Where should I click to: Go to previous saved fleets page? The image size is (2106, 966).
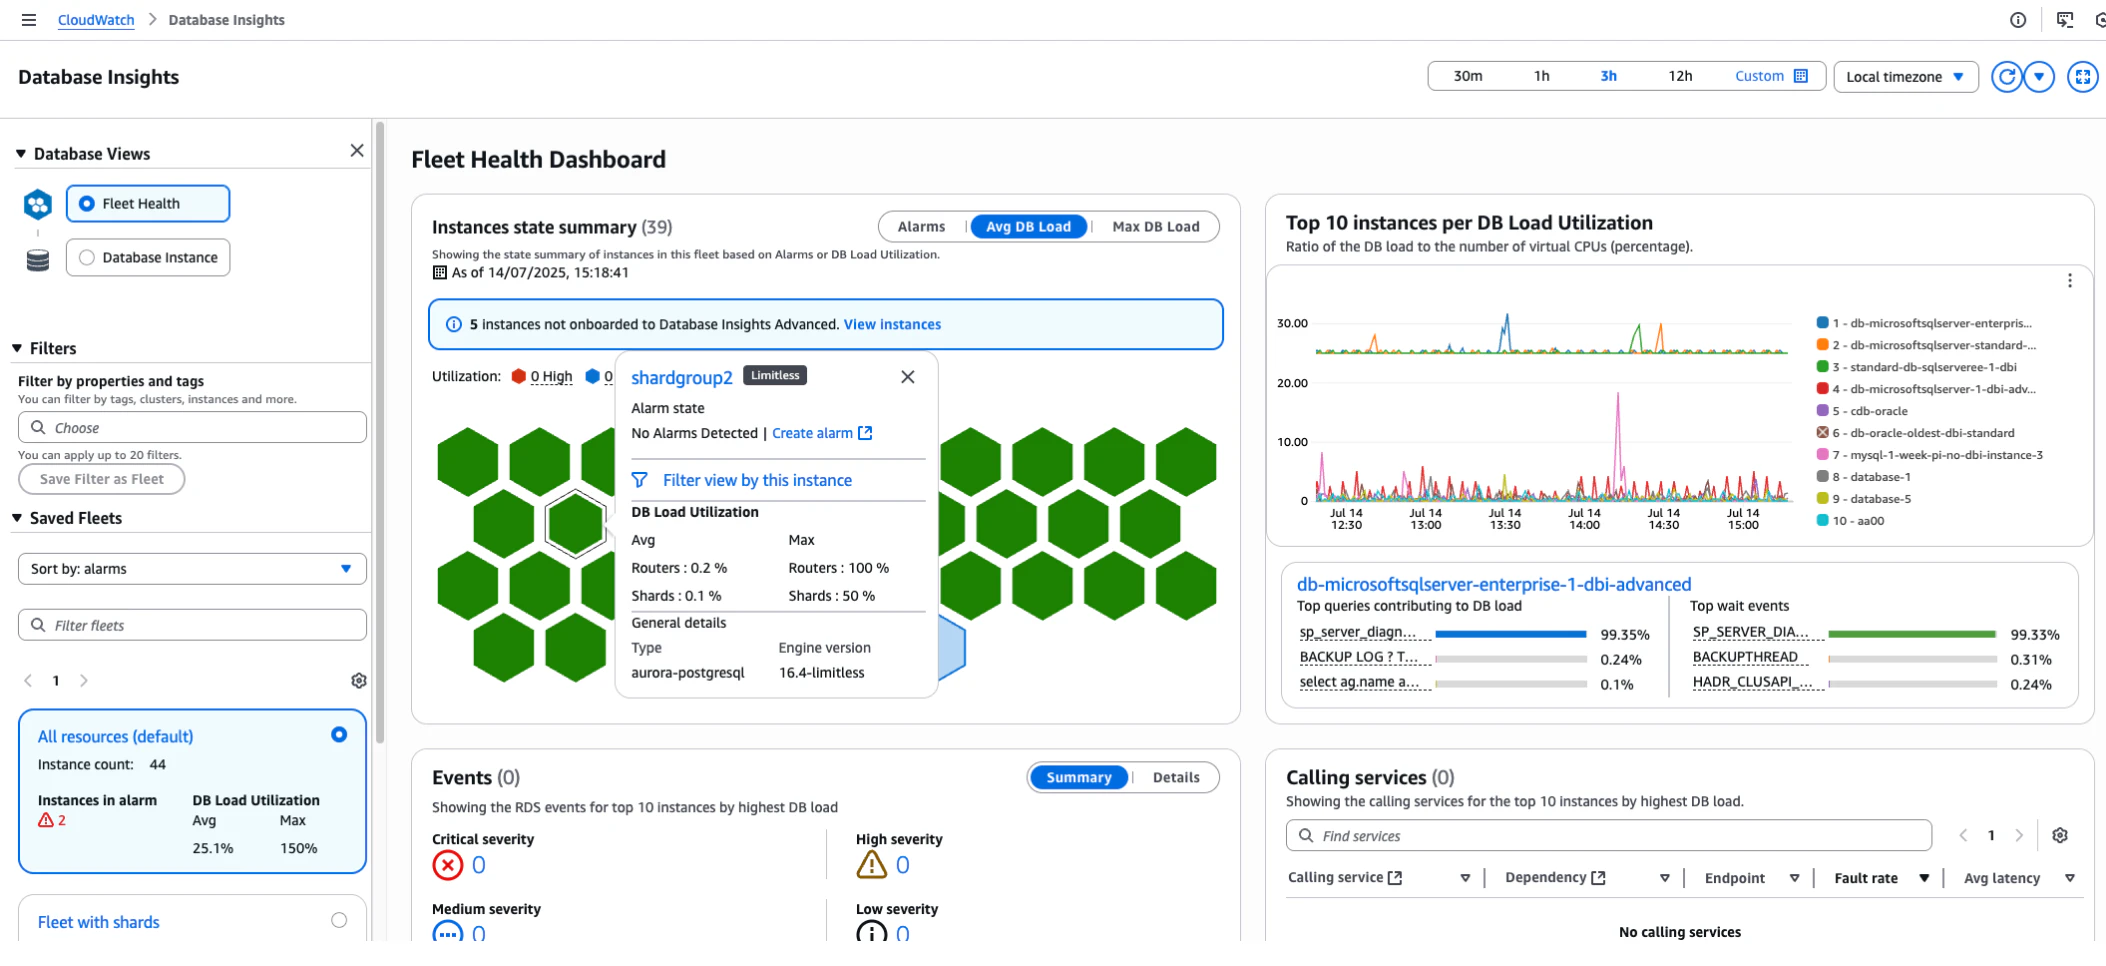pyautogui.click(x=28, y=681)
